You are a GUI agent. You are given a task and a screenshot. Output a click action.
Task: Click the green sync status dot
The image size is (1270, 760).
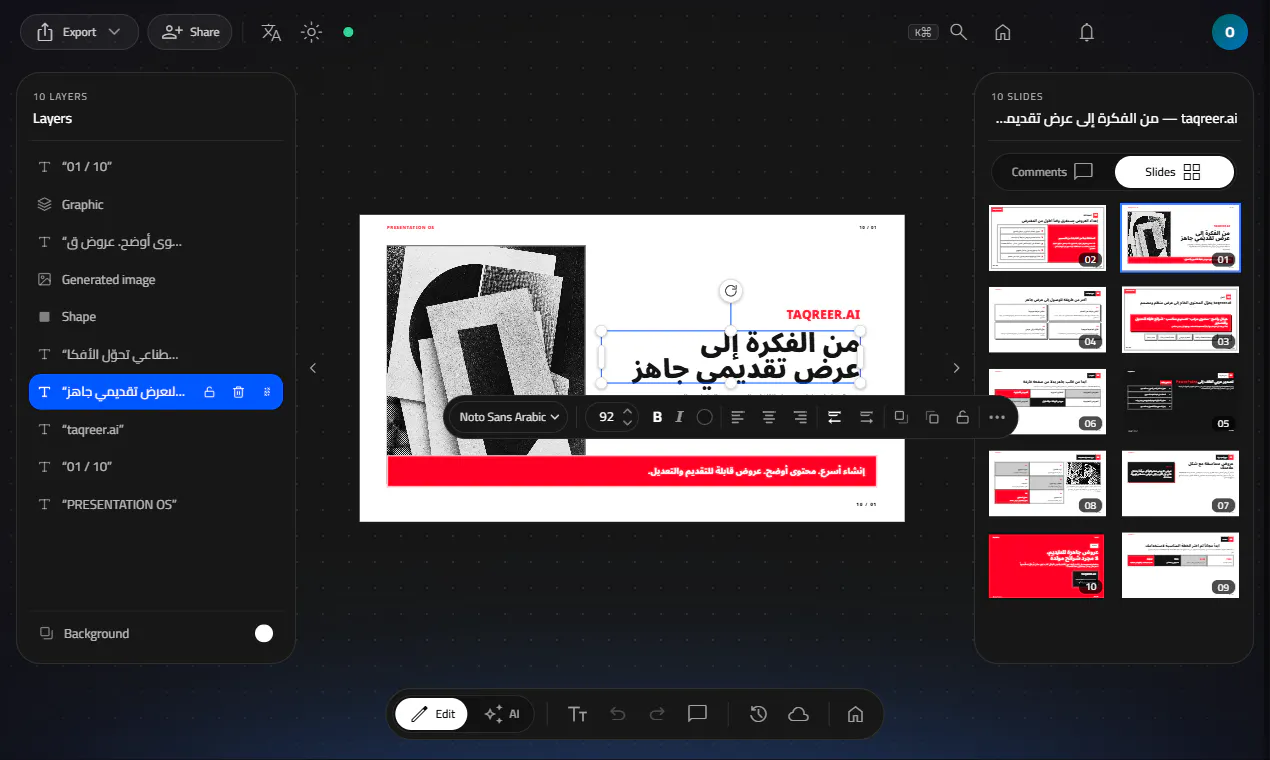[x=348, y=32]
